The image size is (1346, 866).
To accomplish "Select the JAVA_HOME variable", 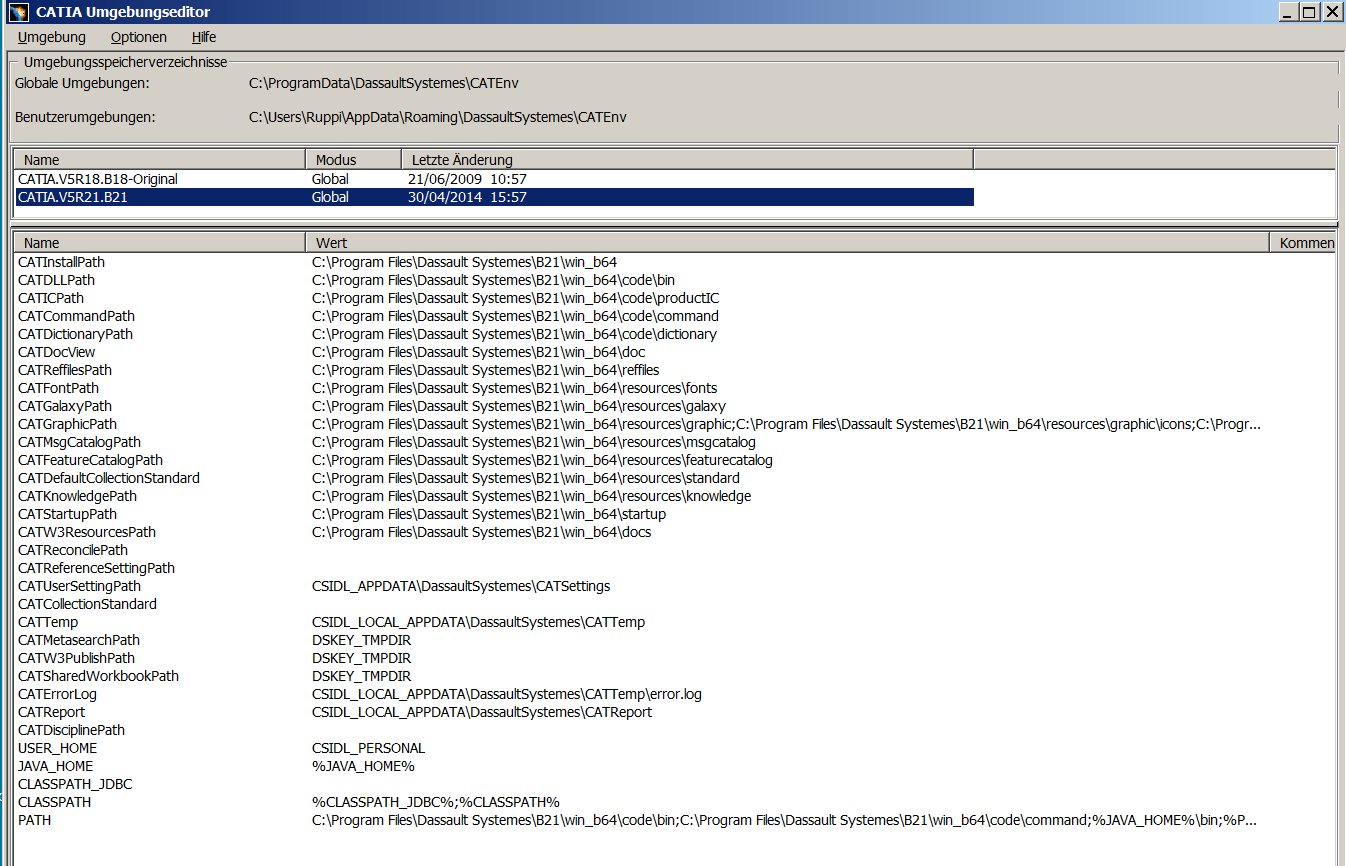I will click(55, 766).
